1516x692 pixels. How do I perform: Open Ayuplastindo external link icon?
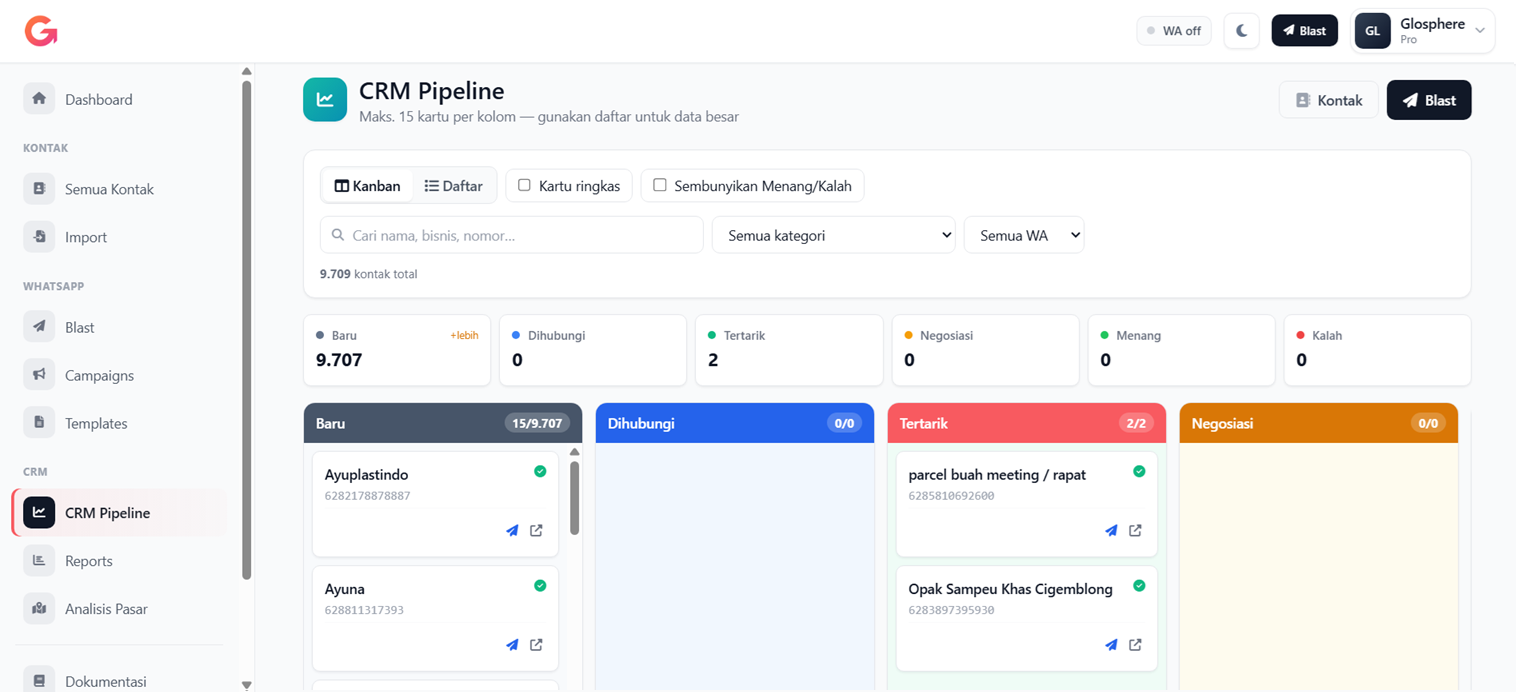(x=536, y=531)
